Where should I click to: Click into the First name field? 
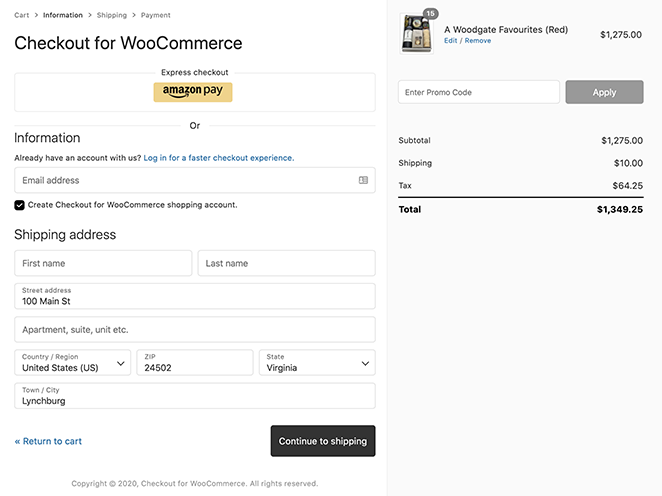pos(103,263)
